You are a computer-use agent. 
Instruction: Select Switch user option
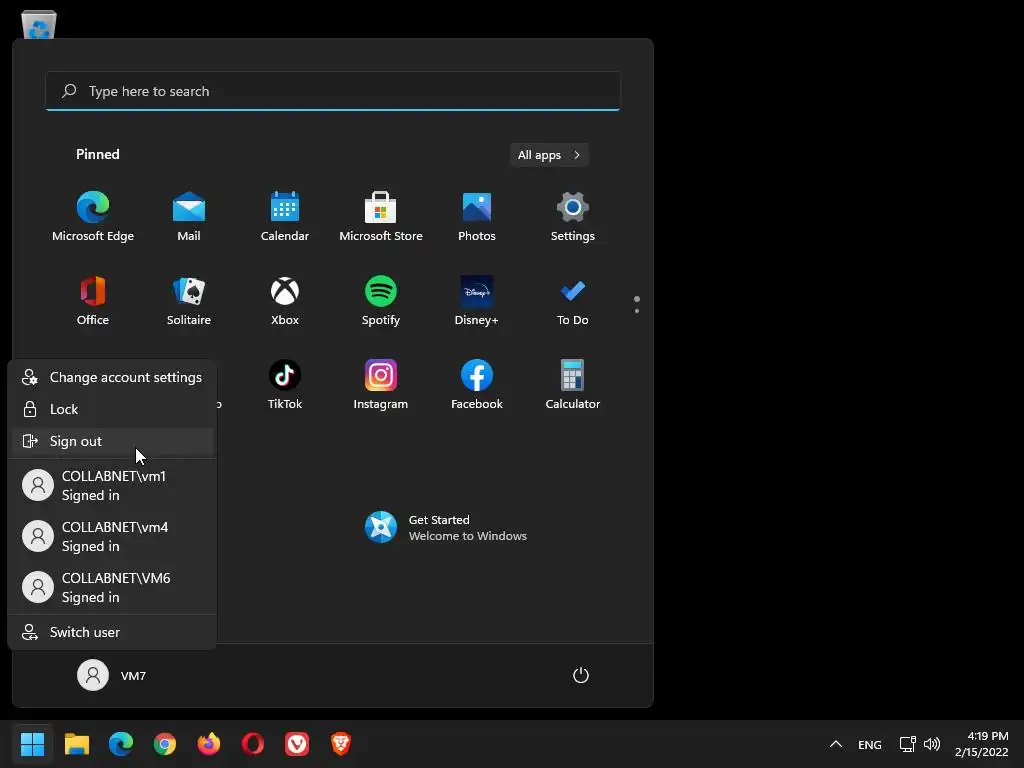tap(112, 632)
